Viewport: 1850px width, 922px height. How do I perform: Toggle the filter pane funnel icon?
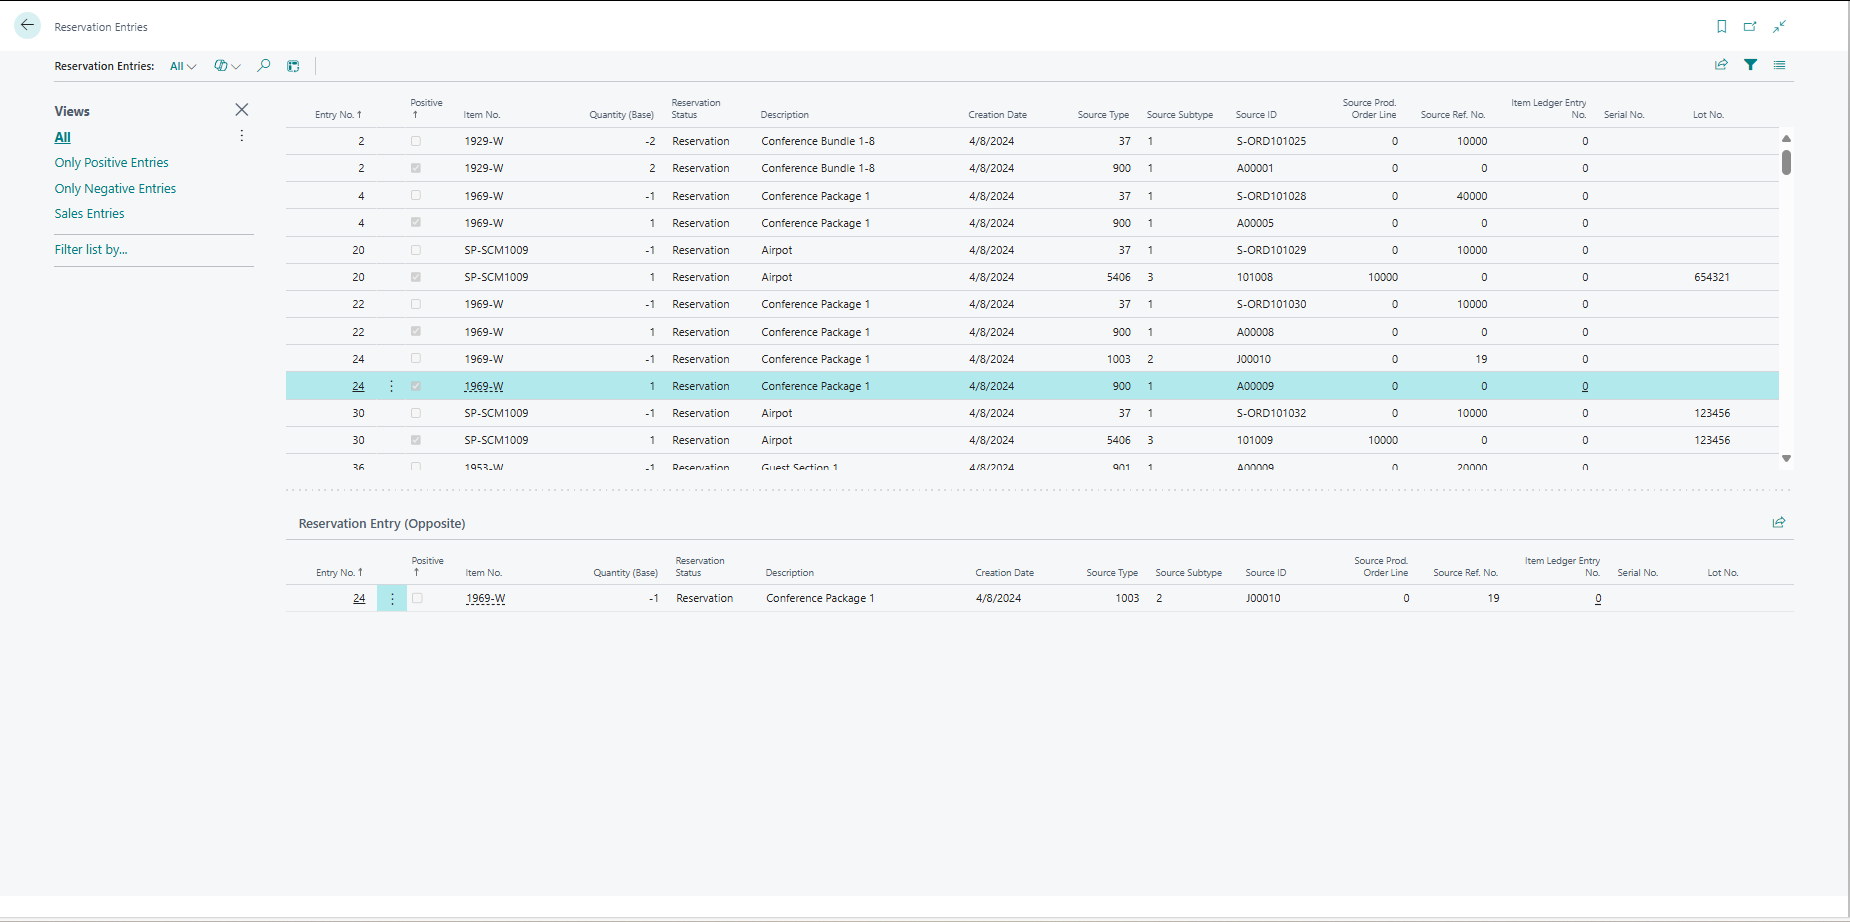point(1750,65)
